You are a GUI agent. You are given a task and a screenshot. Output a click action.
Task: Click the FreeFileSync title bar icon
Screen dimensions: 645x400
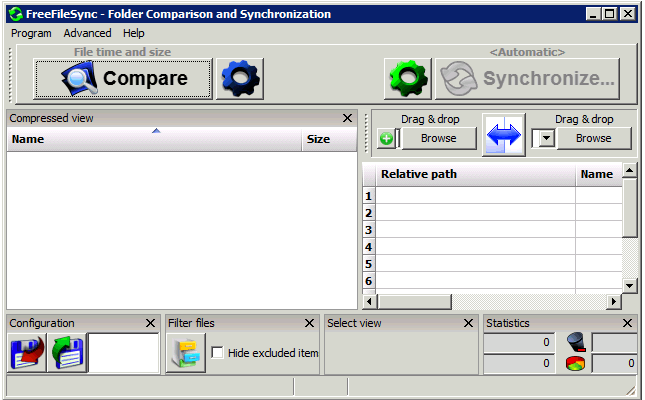(x=16, y=14)
